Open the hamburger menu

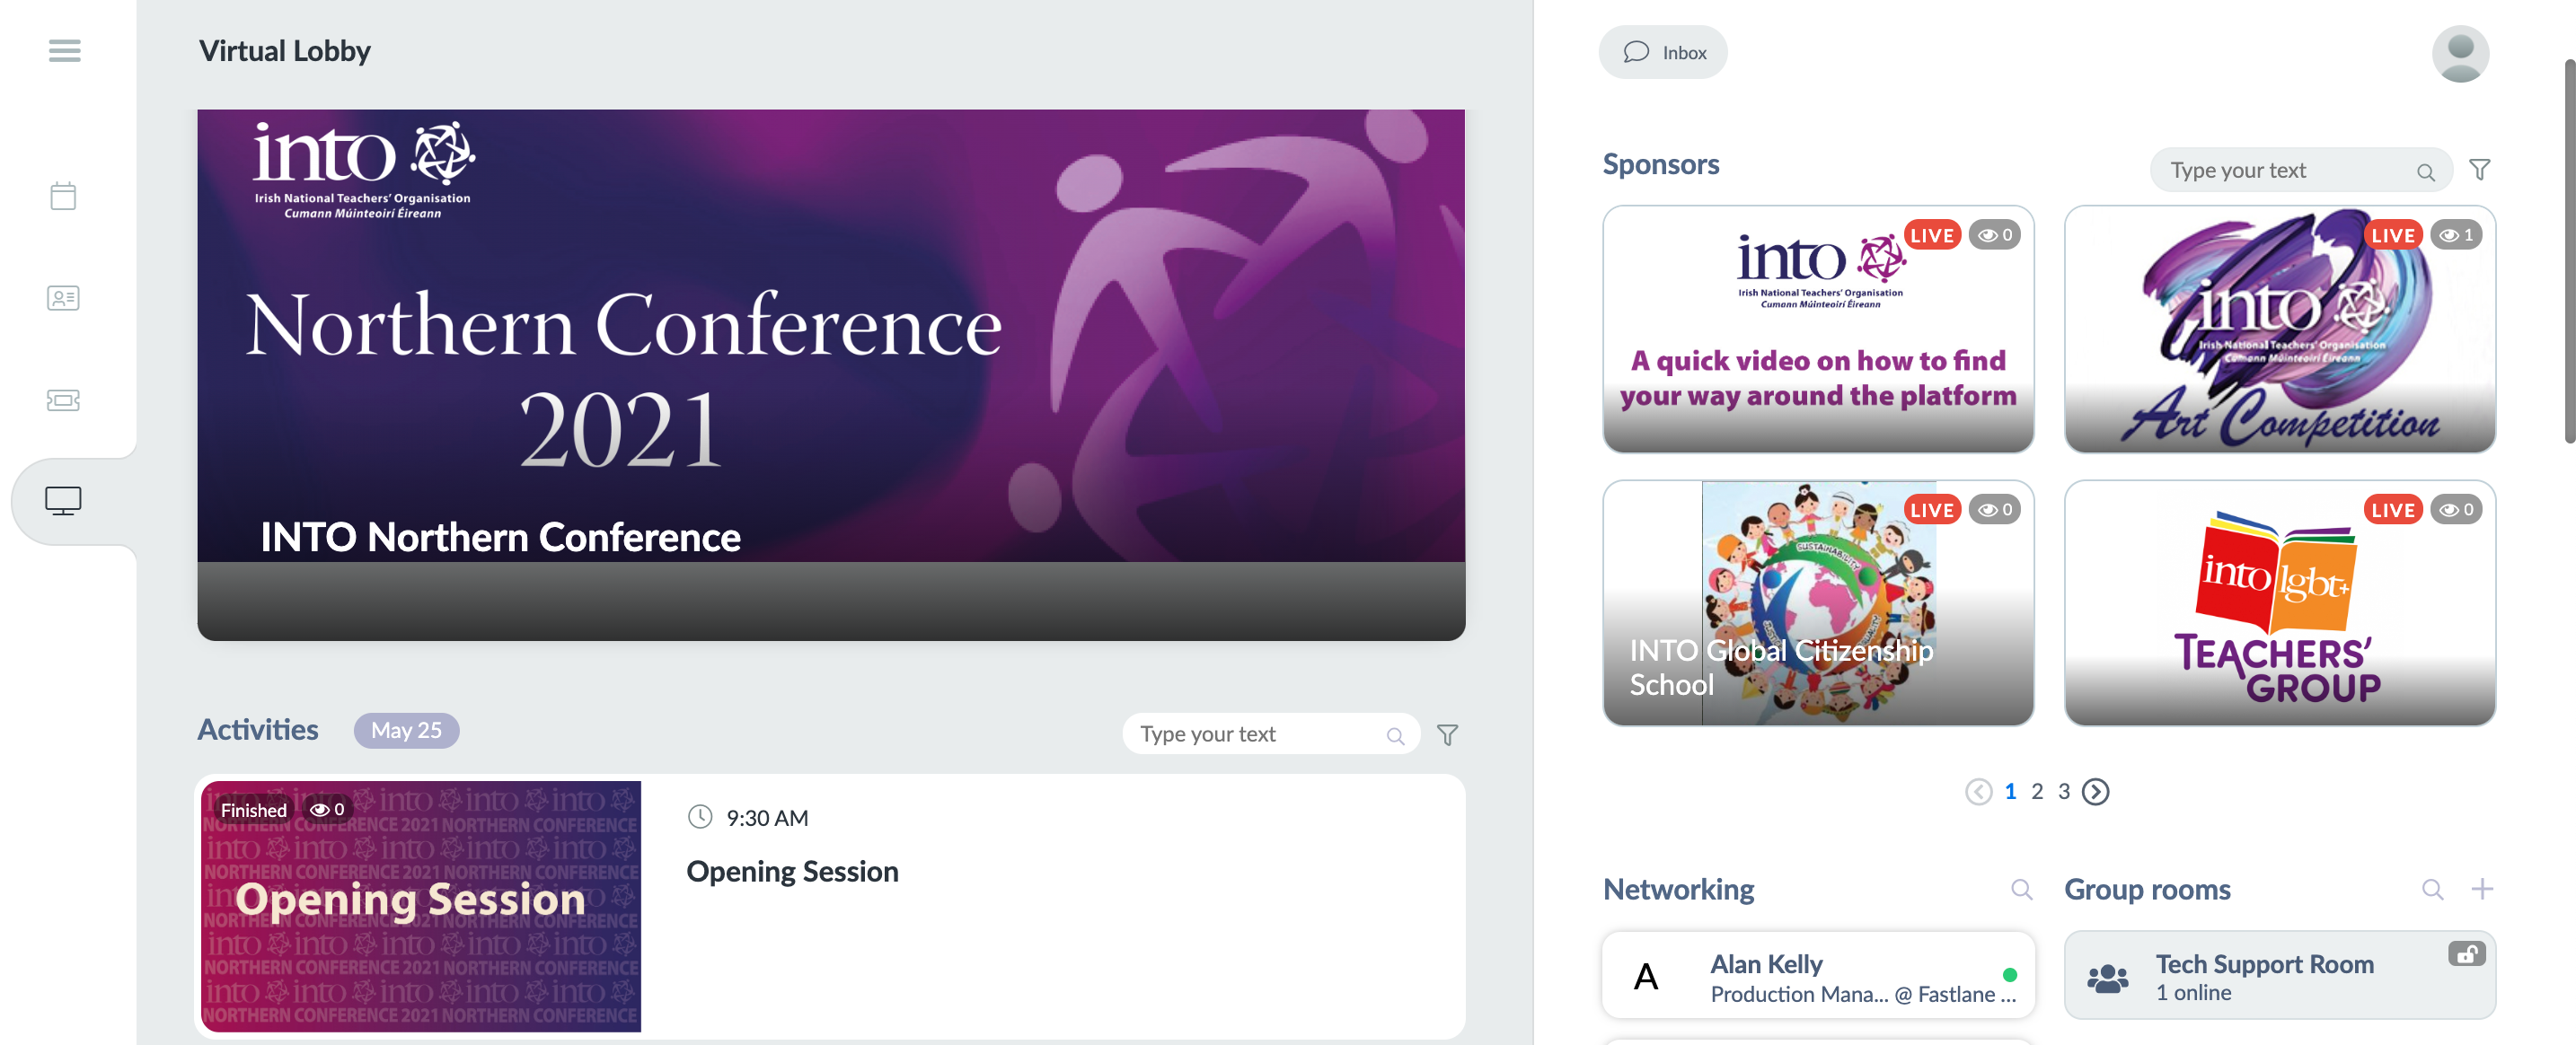(64, 50)
